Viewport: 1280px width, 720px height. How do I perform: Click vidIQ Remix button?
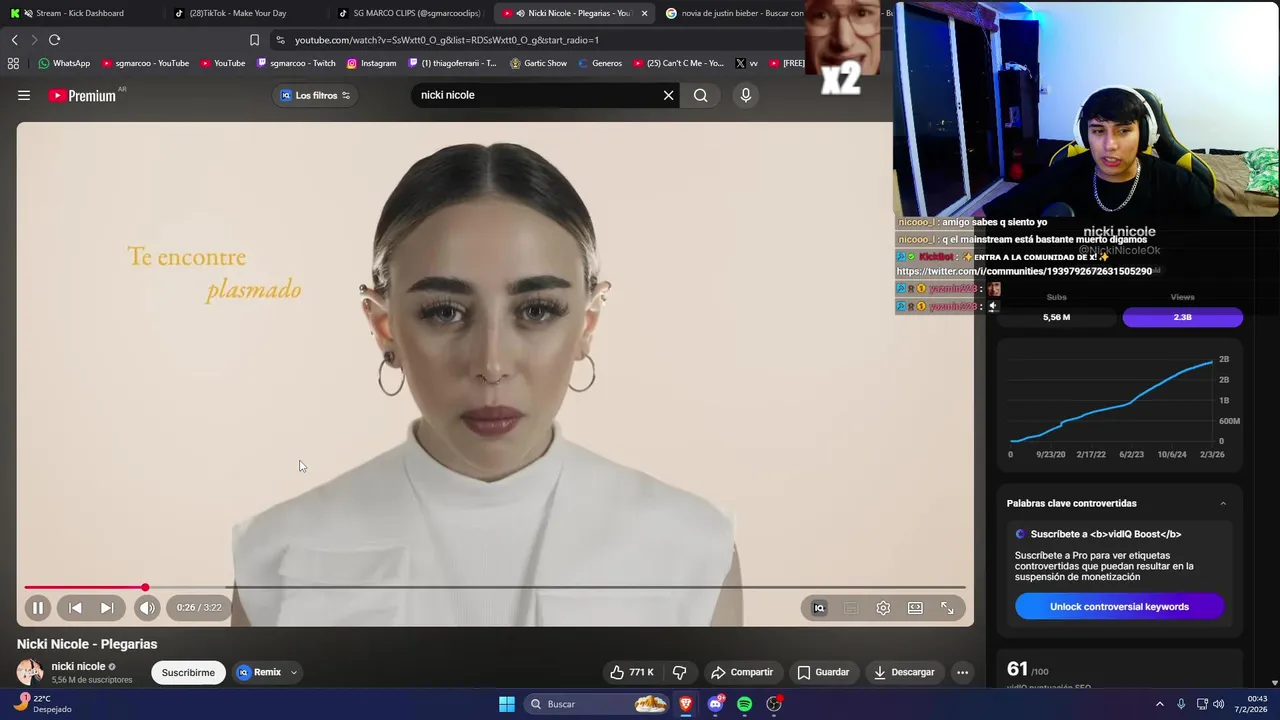259,672
